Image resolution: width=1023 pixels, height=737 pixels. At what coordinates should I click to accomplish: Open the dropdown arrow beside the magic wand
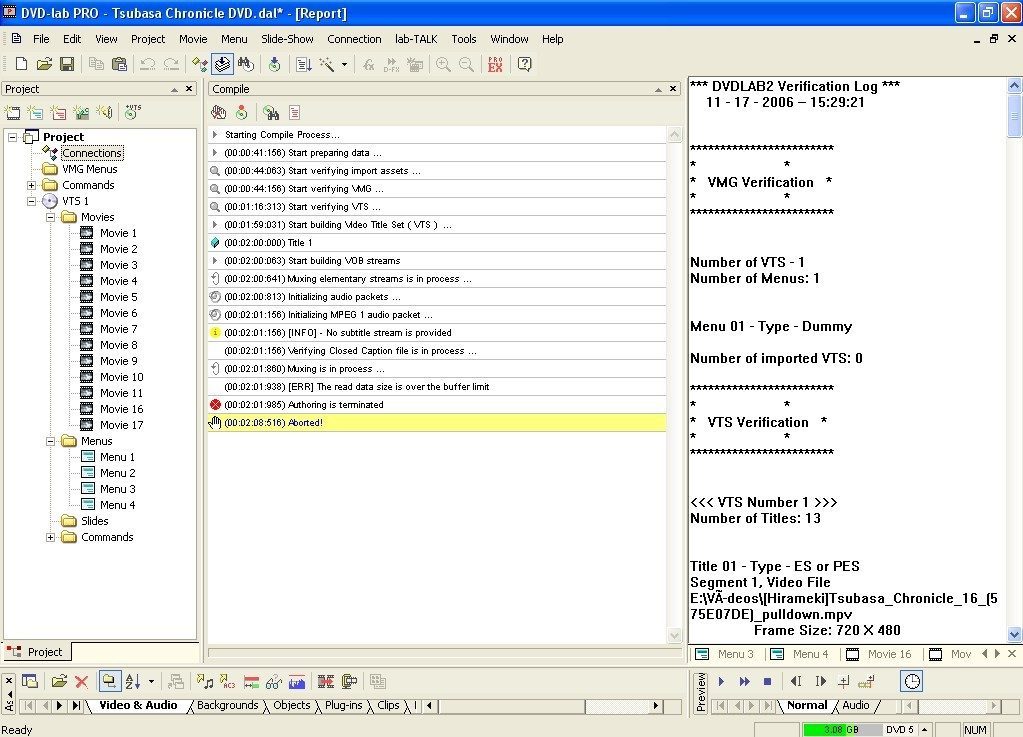coord(344,64)
